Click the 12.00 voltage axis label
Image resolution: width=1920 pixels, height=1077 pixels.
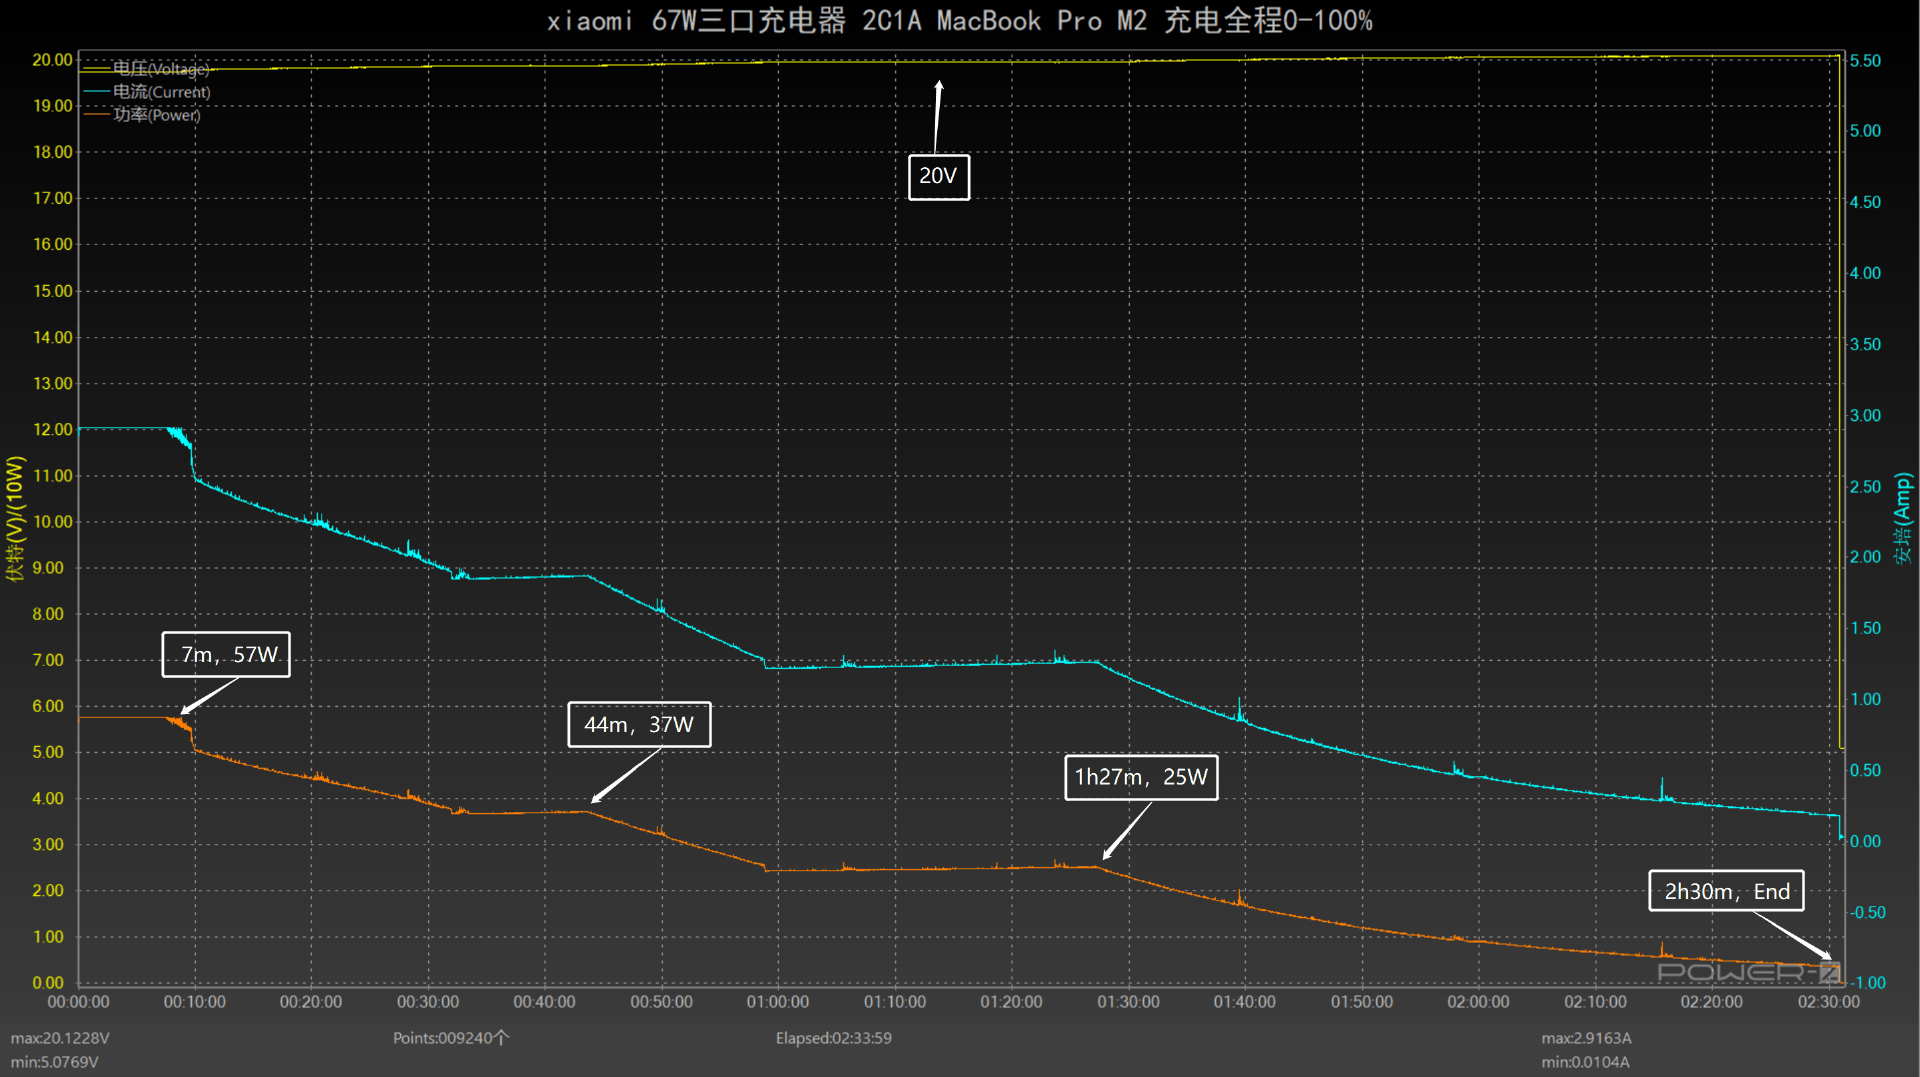52,430
